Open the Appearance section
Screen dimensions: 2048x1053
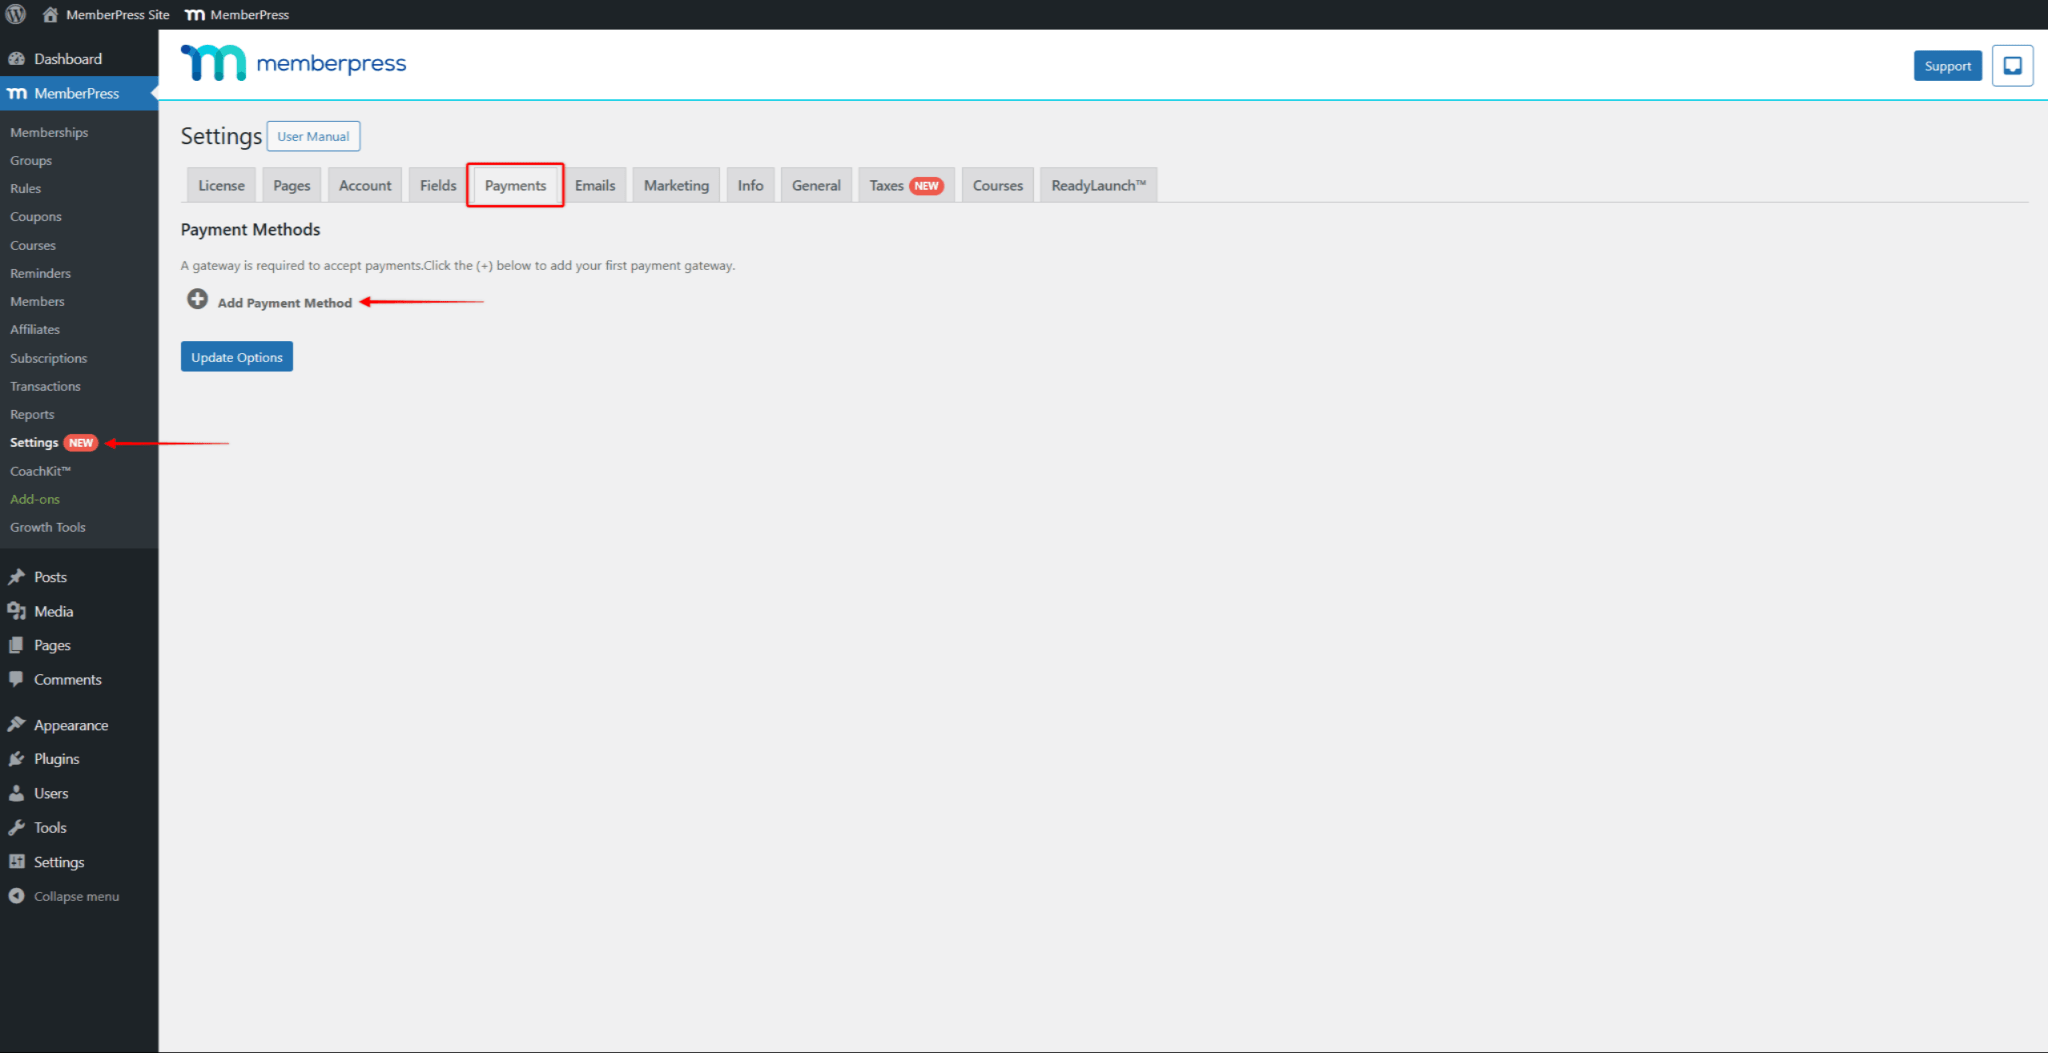click(x=70, y=725)
